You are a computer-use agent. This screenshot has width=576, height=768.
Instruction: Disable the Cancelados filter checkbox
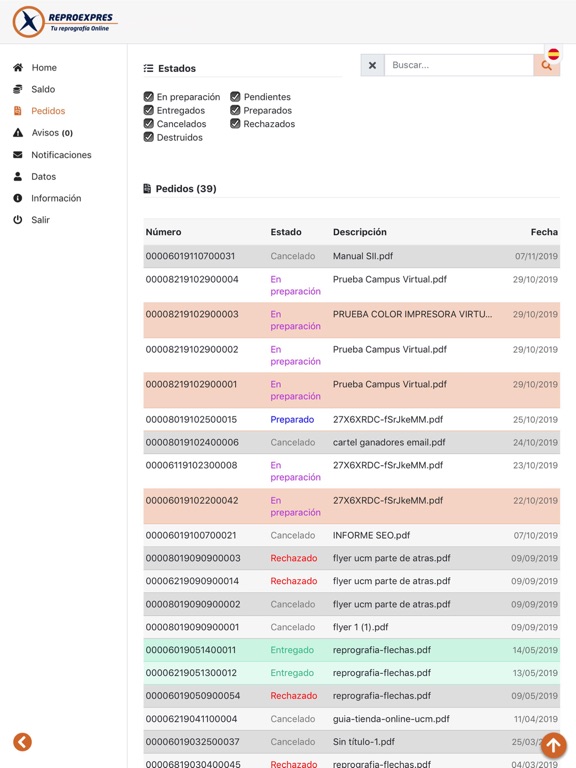(x=148, y=123)
